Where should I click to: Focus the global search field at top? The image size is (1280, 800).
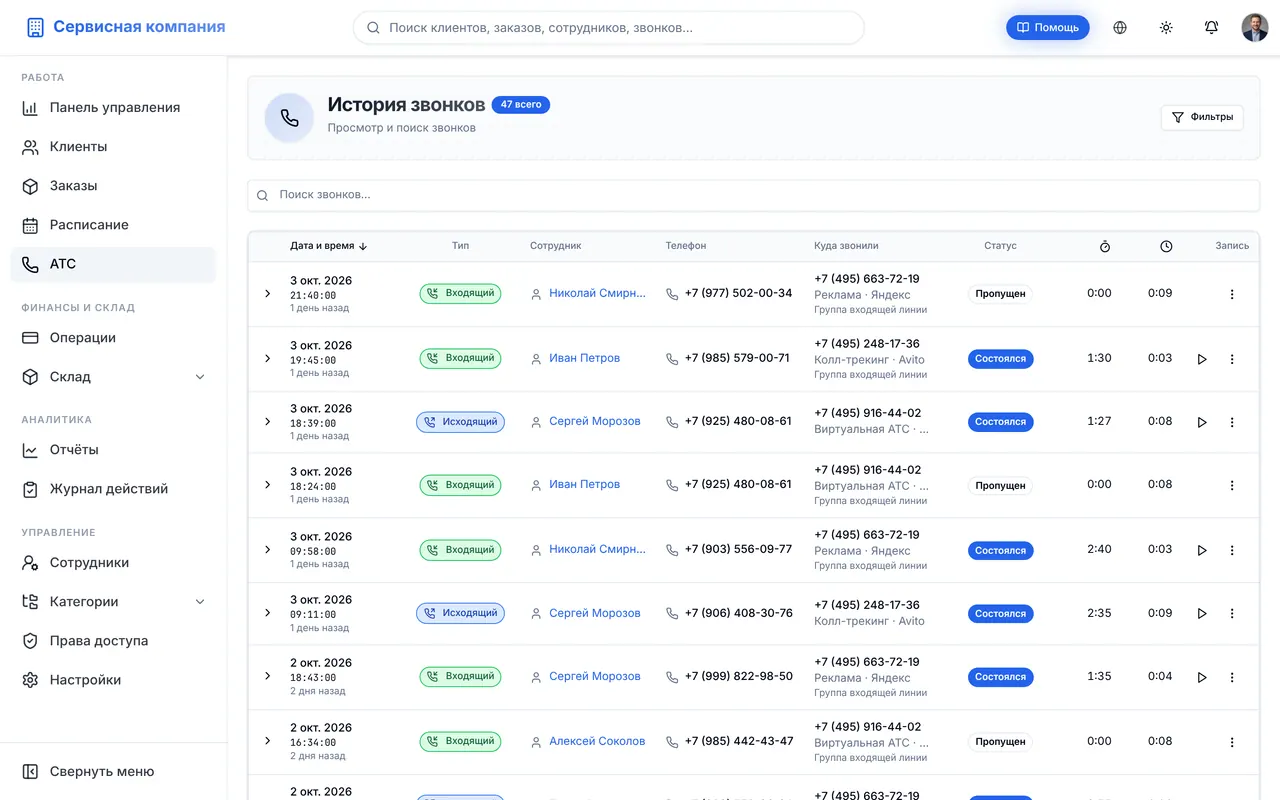[x=609, y=28]
